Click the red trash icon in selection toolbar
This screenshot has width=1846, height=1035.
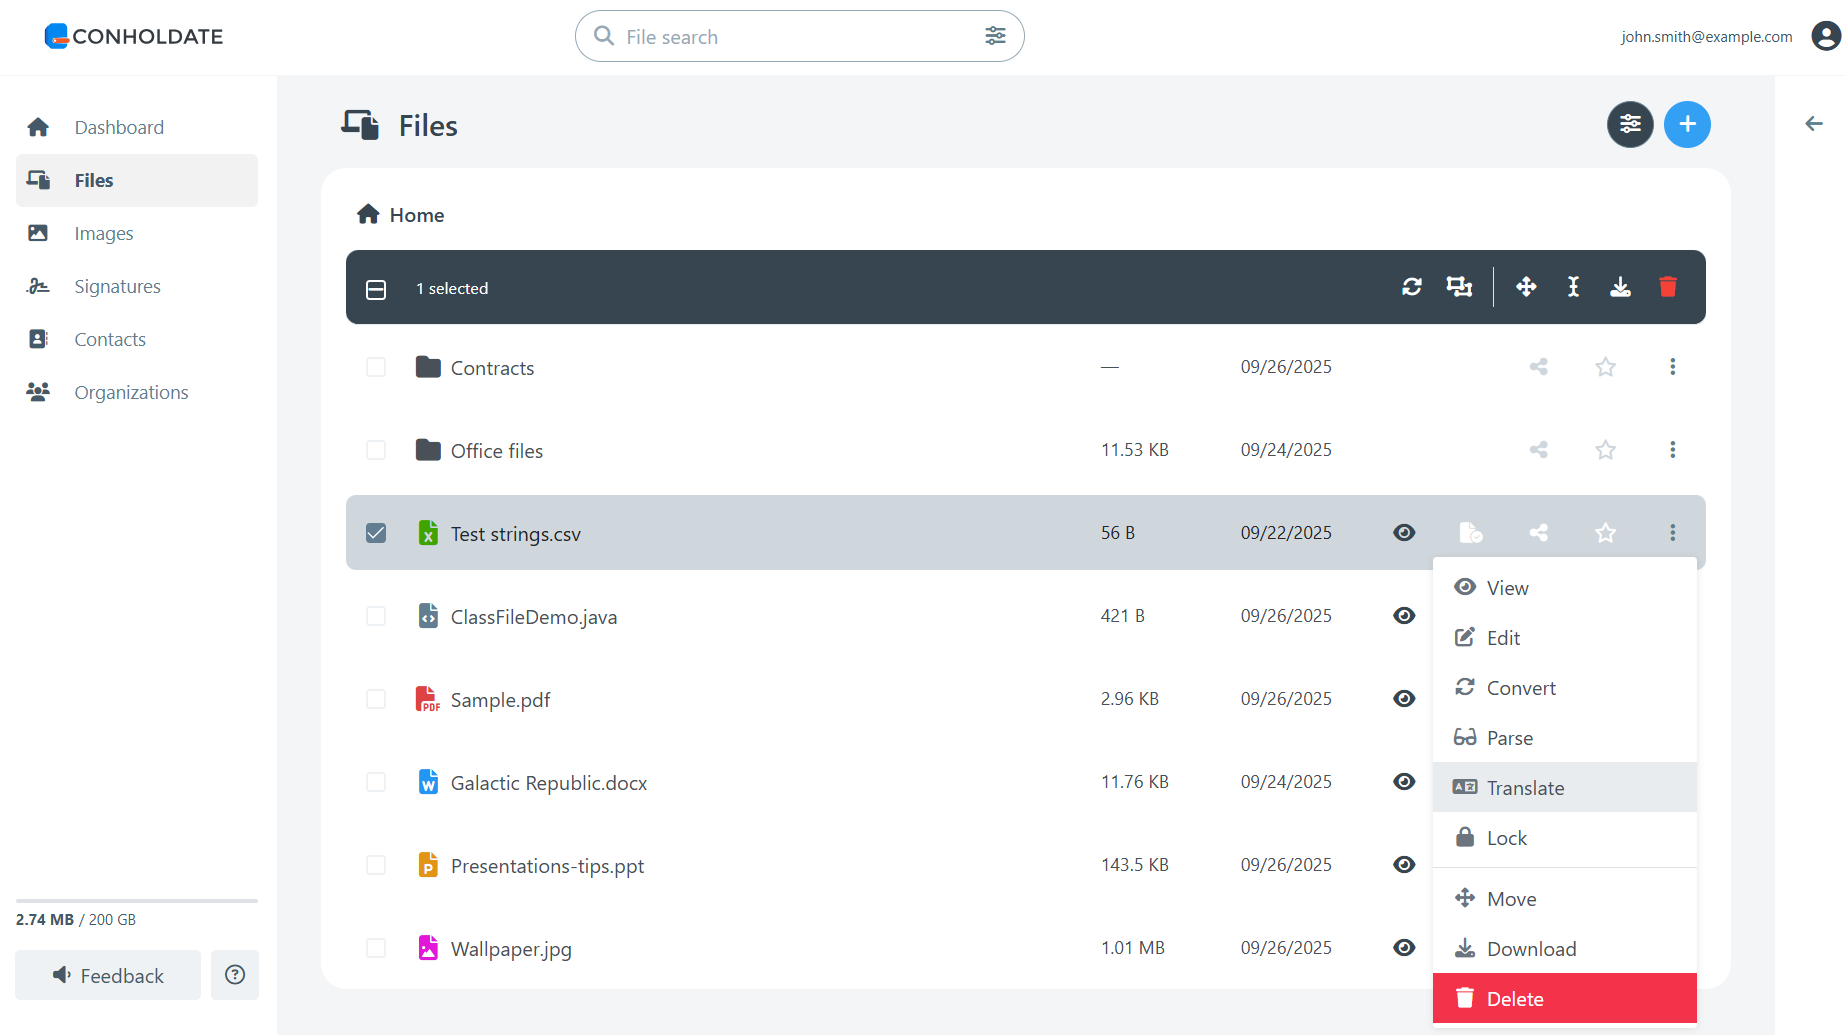1667,288
